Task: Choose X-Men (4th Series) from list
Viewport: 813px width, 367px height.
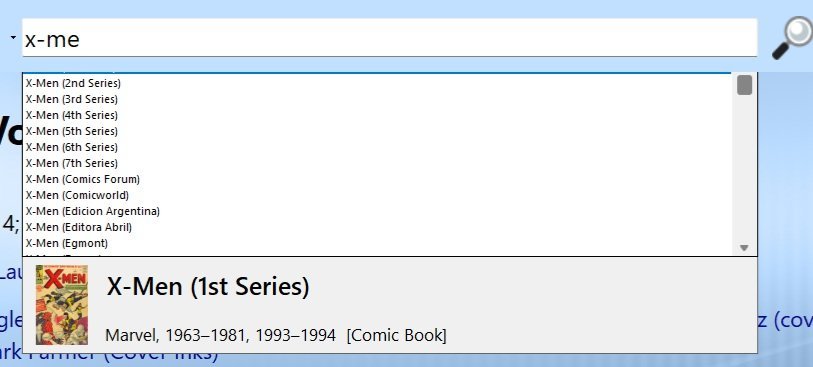Action: click(377, 115)
